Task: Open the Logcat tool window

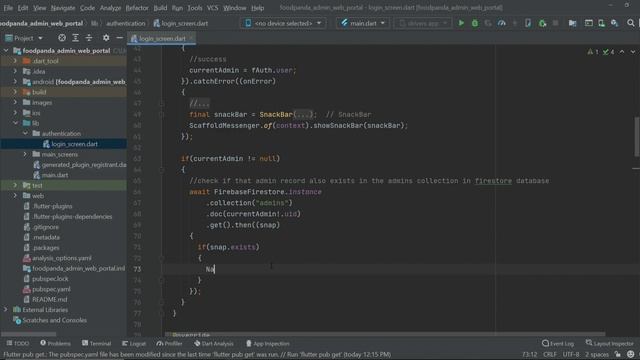Action: pyautogui.click(x=134, y=344)
